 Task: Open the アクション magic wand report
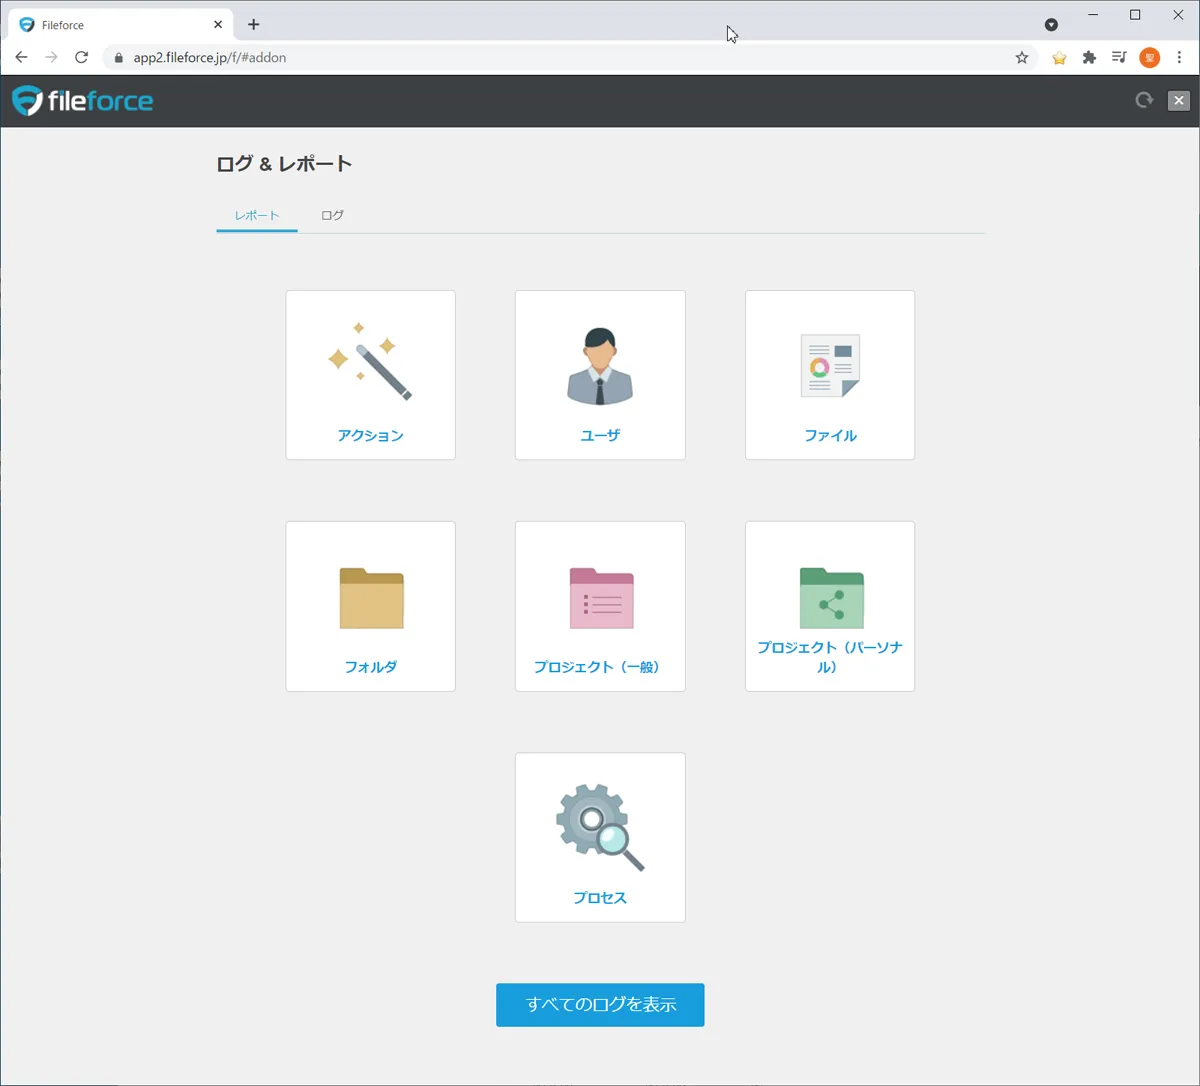[370, 375]
